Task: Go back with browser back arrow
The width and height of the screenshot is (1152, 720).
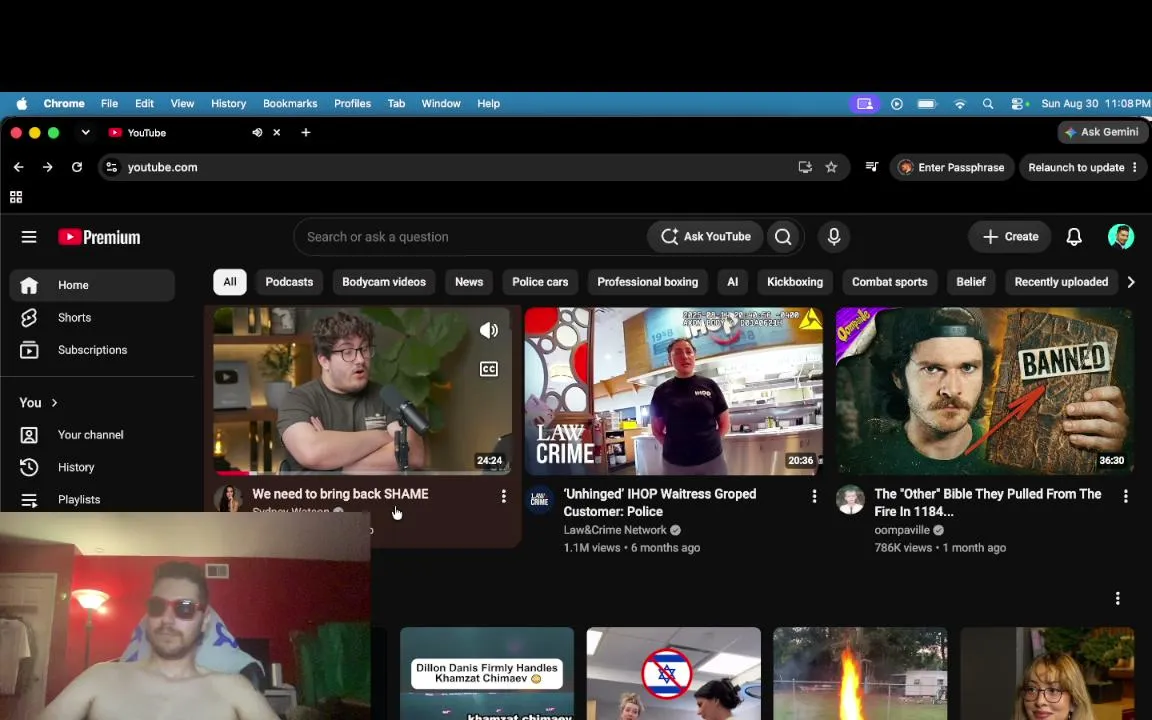Action: tap(18, 168)
